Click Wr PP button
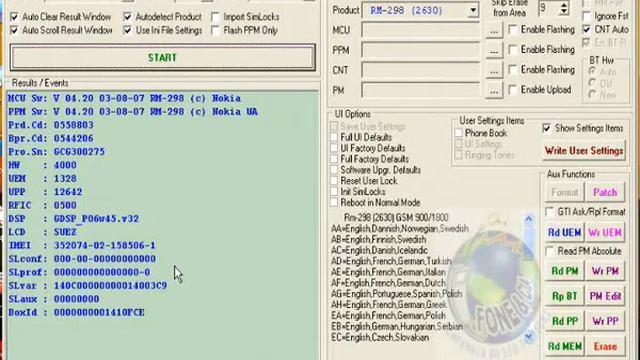This screenshot has height=360, width=640. click(x=605, y=321)
